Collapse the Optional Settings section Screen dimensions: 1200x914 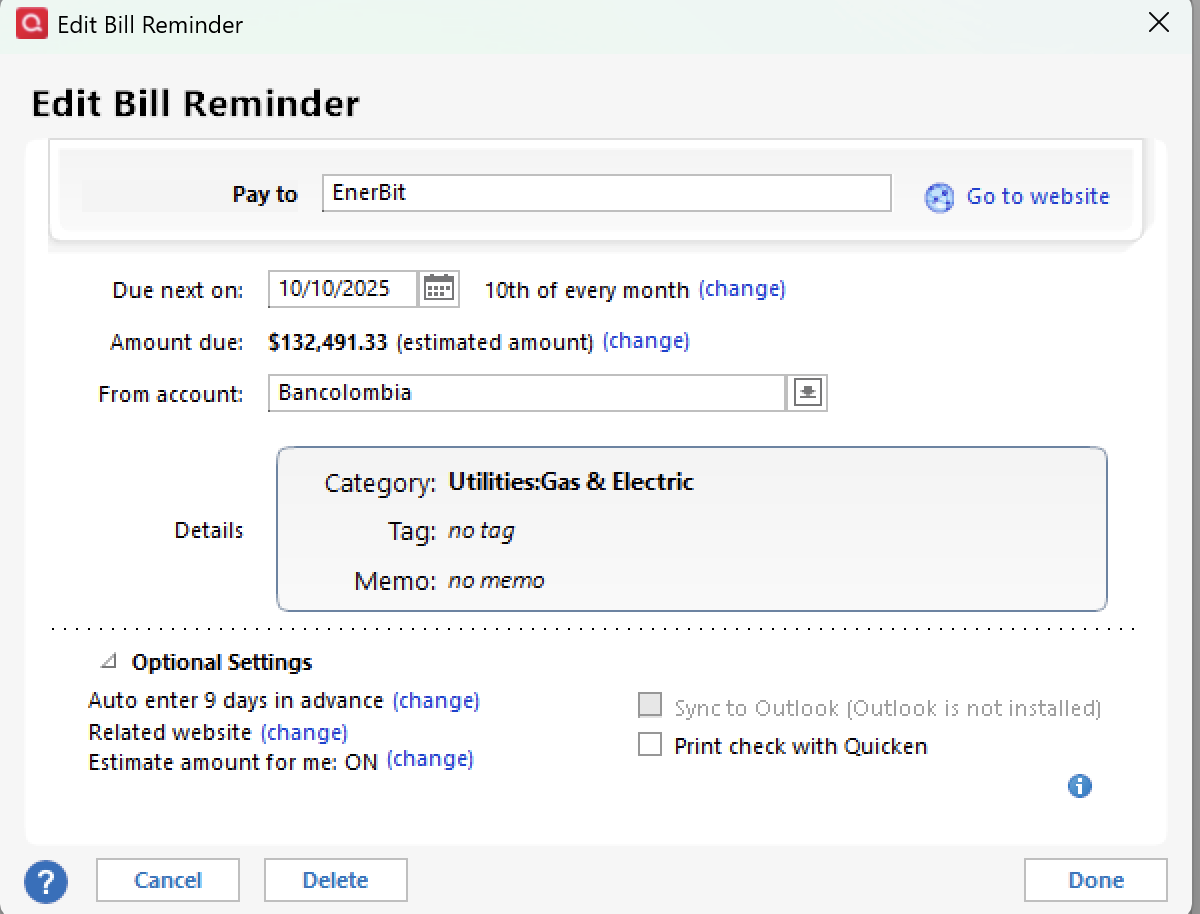pos(108,661)
